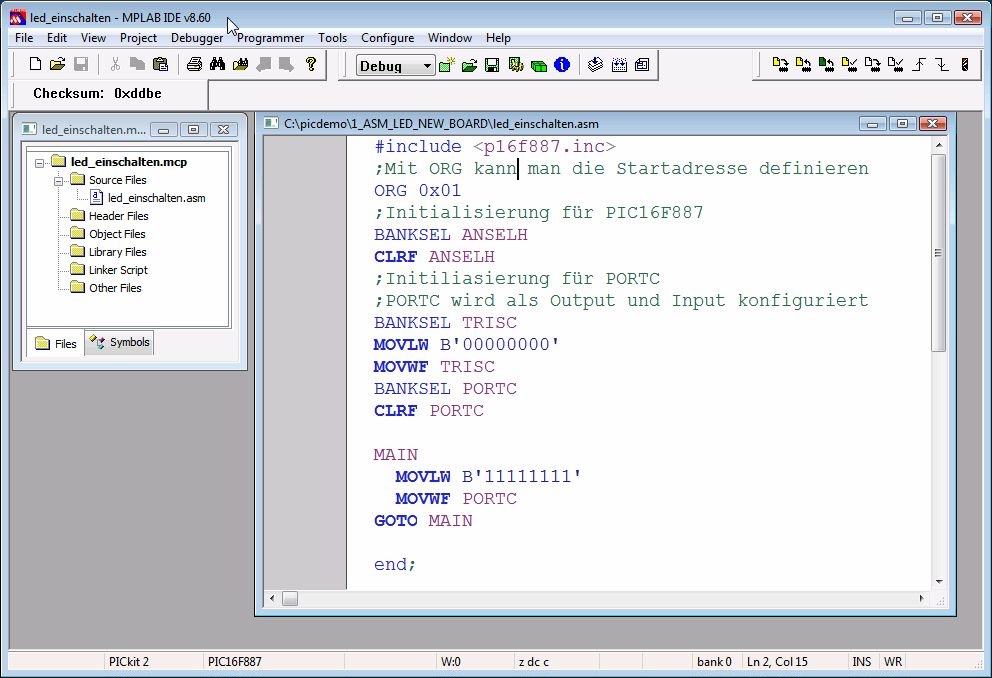992x678 pixels.
Task: Collapse the led_einschalten.mcp project node
Action: pos(39,163)
